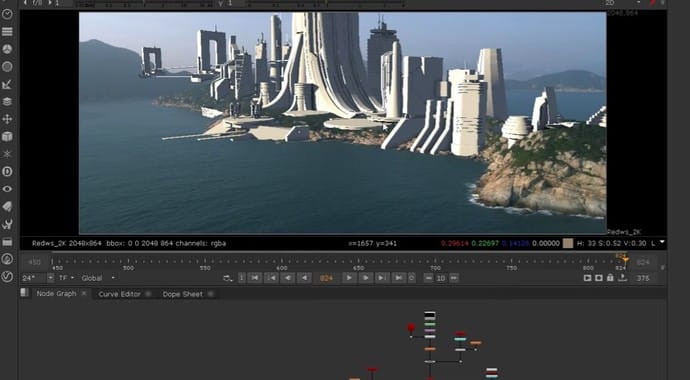Open the TF time format dropdown
The width and height of the screenshot is (690, 380).
point(67,278)
